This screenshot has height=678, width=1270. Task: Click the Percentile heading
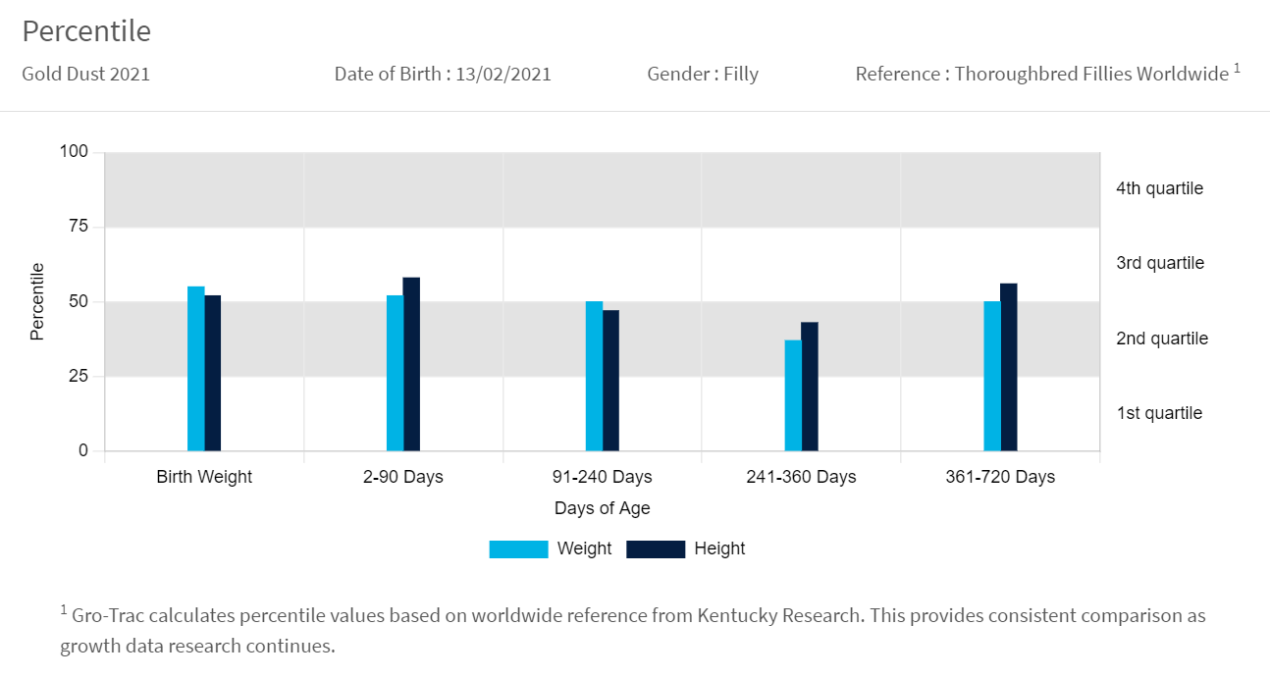coord(86,31)
